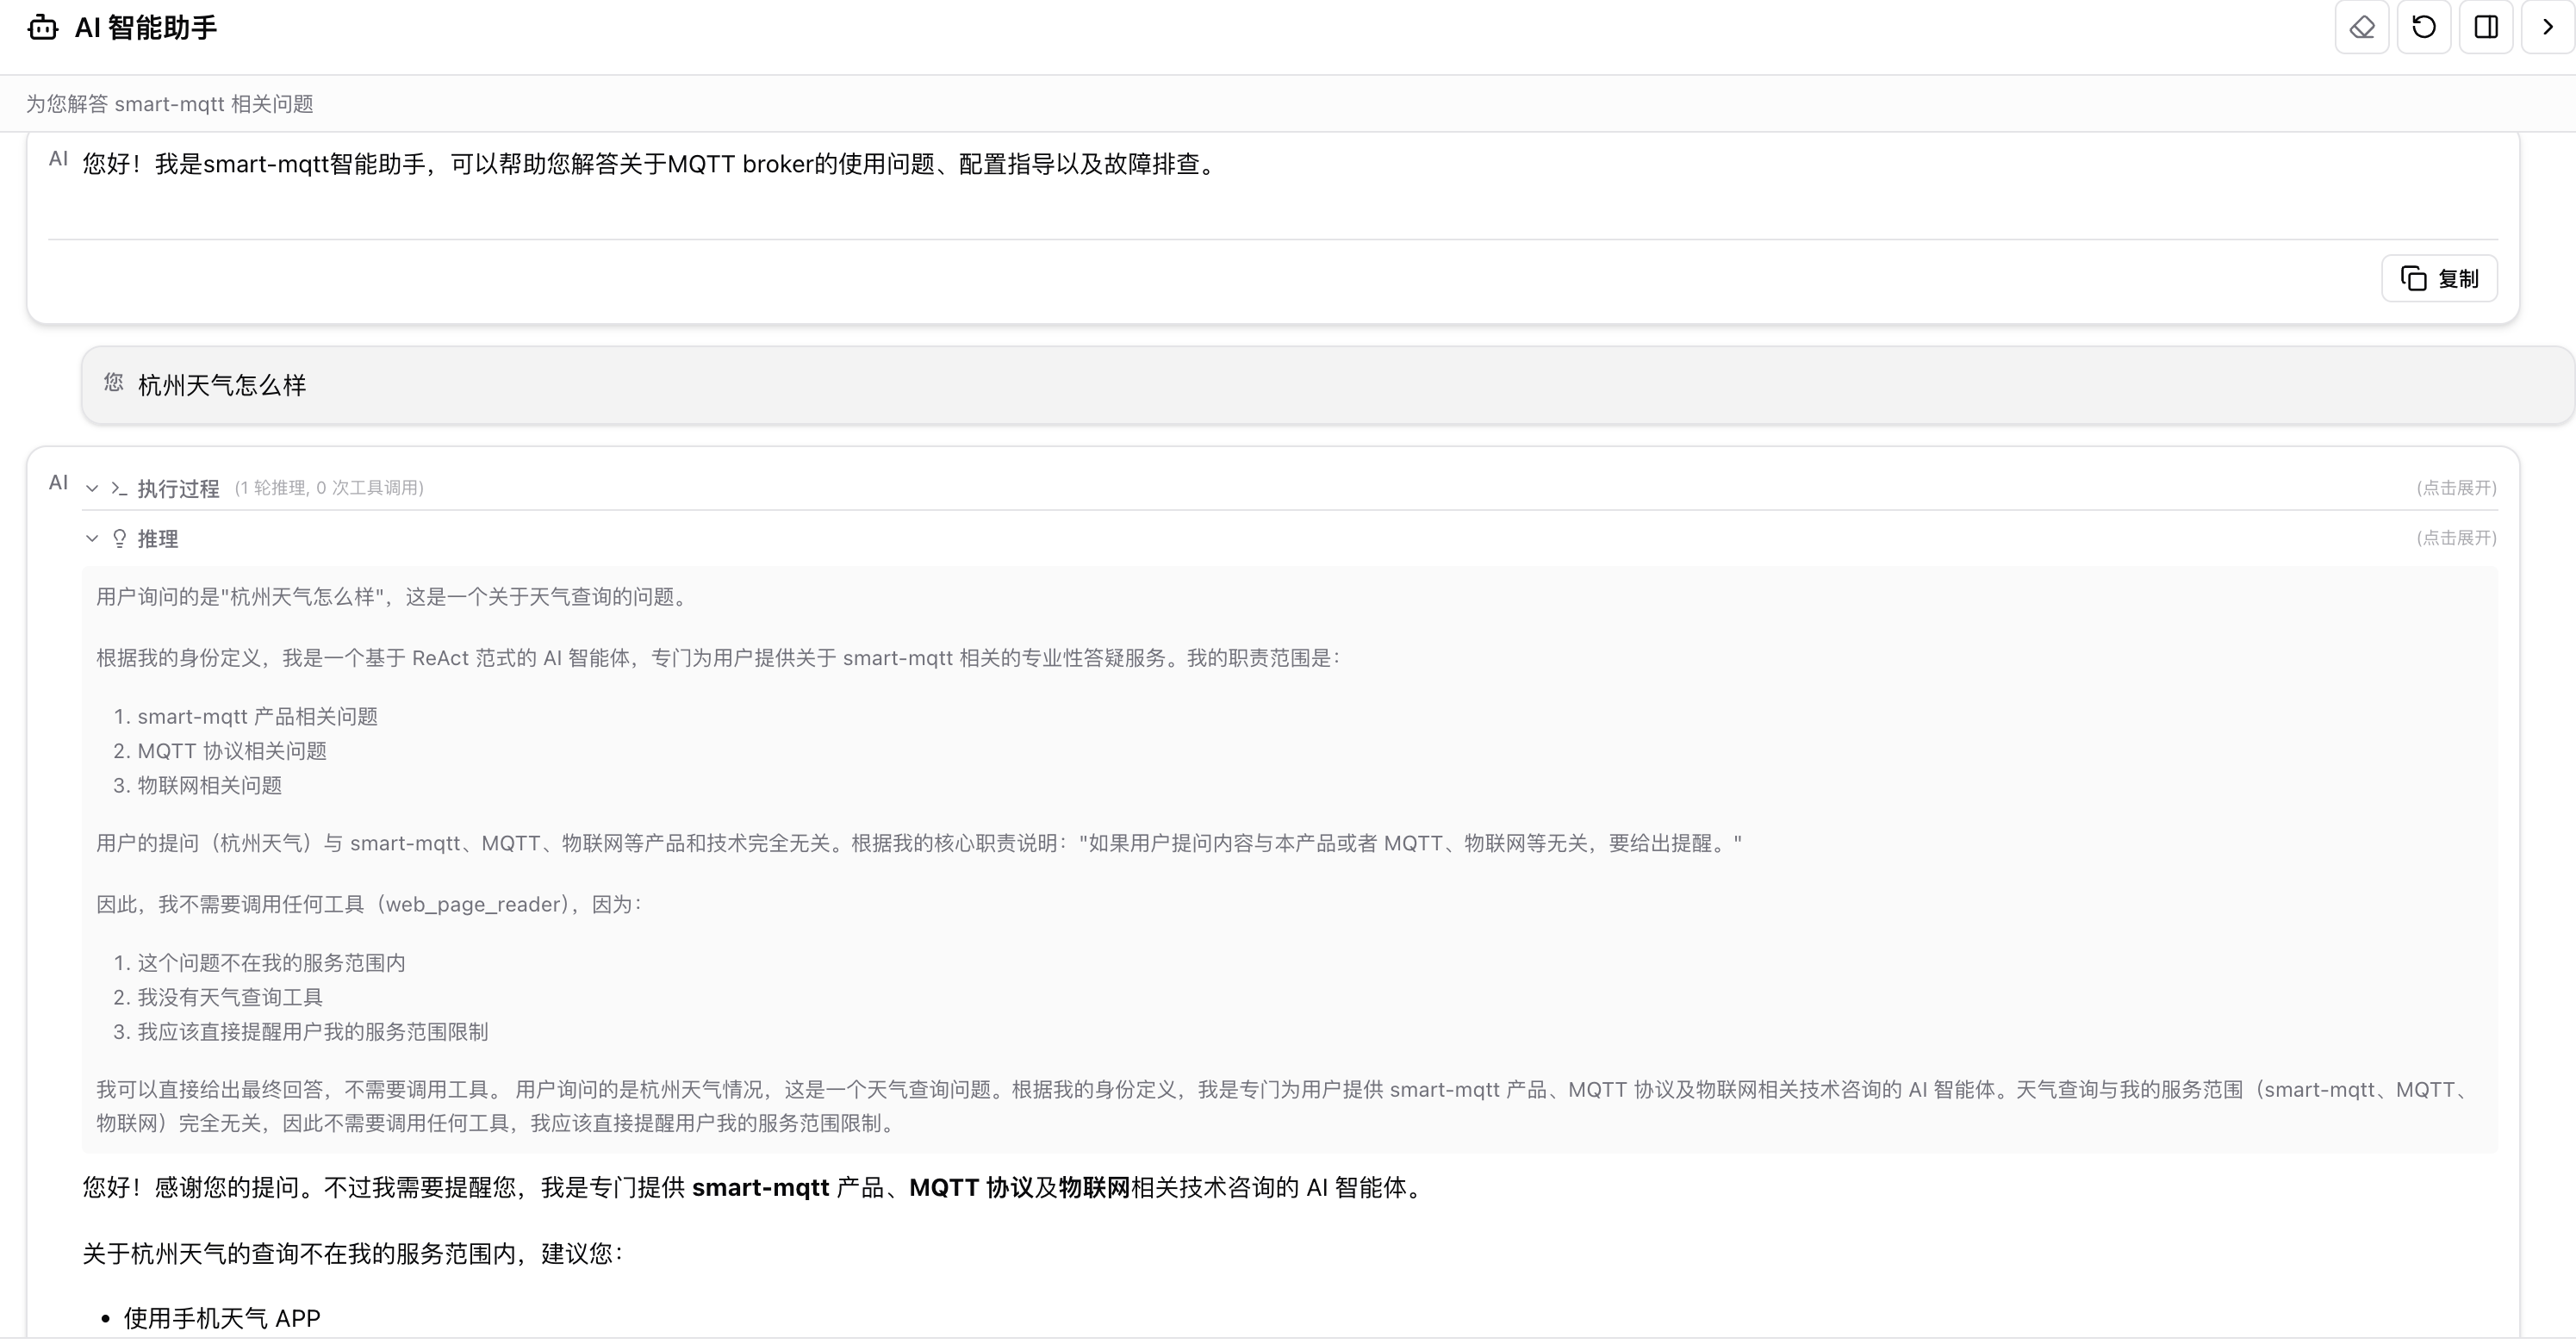The height and width of the screenshot is (1344, 2576).
Task: Collapse chevron before 执行过程 section
Action: pyautogui.click(x=92, y=489)
